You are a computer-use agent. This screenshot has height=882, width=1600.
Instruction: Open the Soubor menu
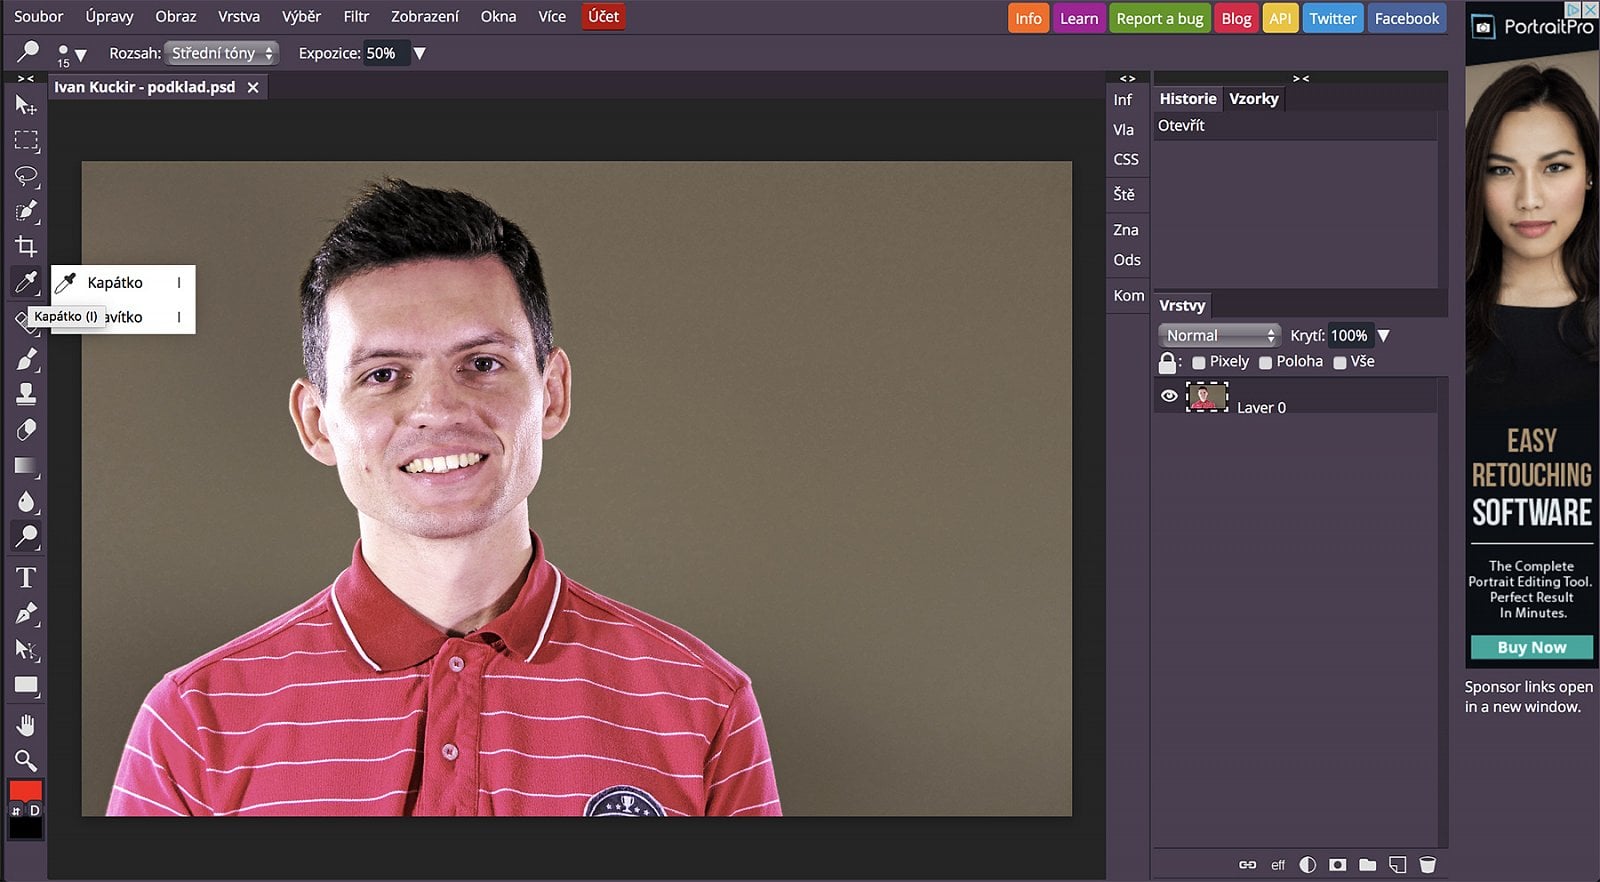click(x=39, y=16)
